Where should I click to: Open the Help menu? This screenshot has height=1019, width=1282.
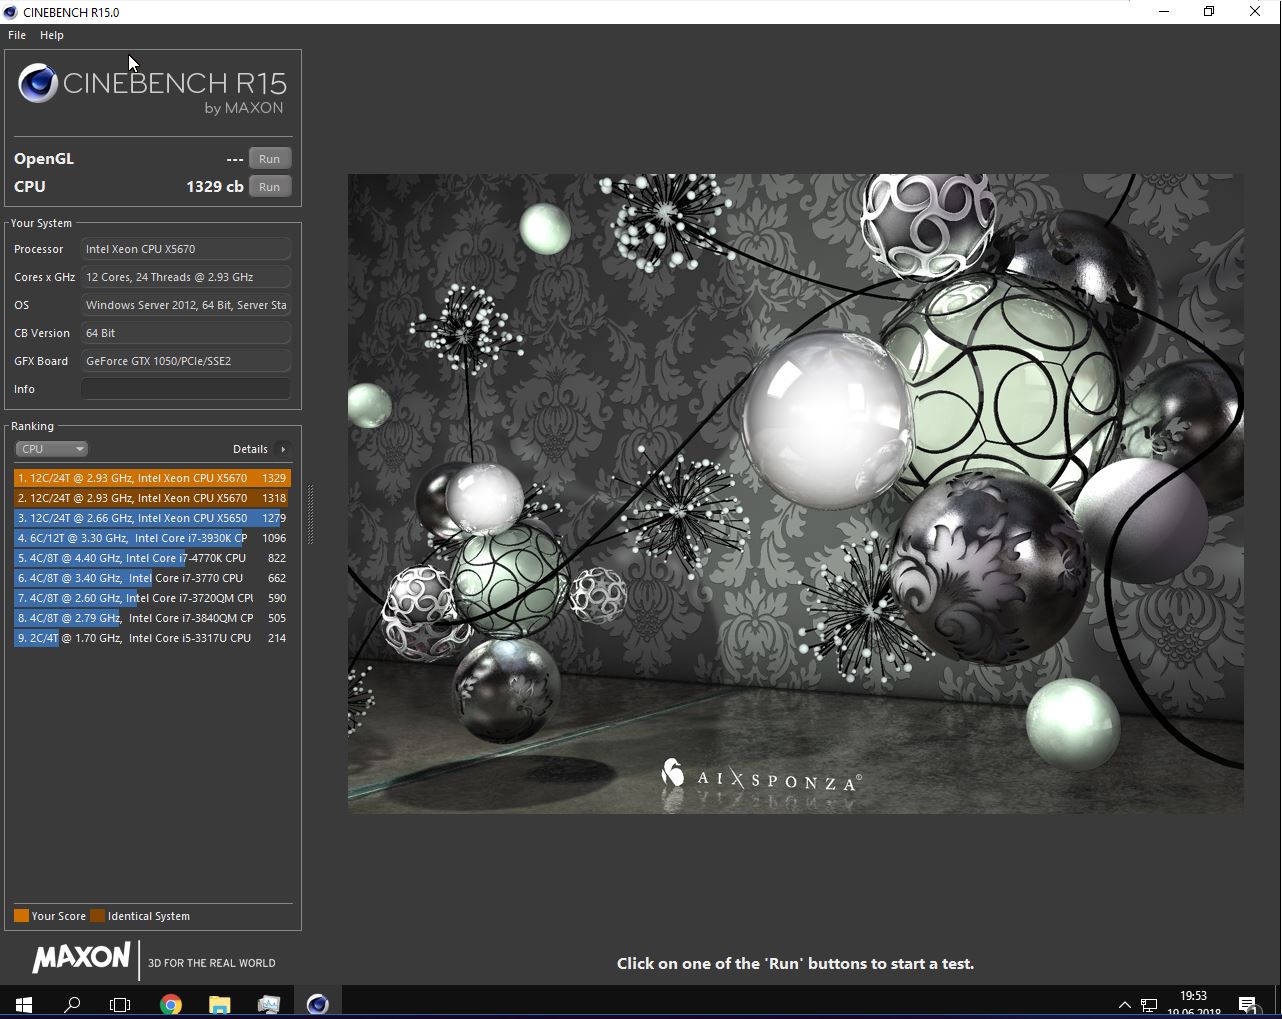click(52, 35)
